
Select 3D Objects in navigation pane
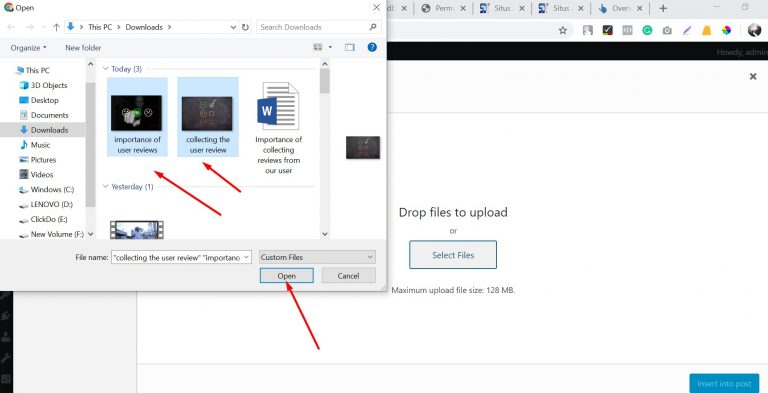43,85
